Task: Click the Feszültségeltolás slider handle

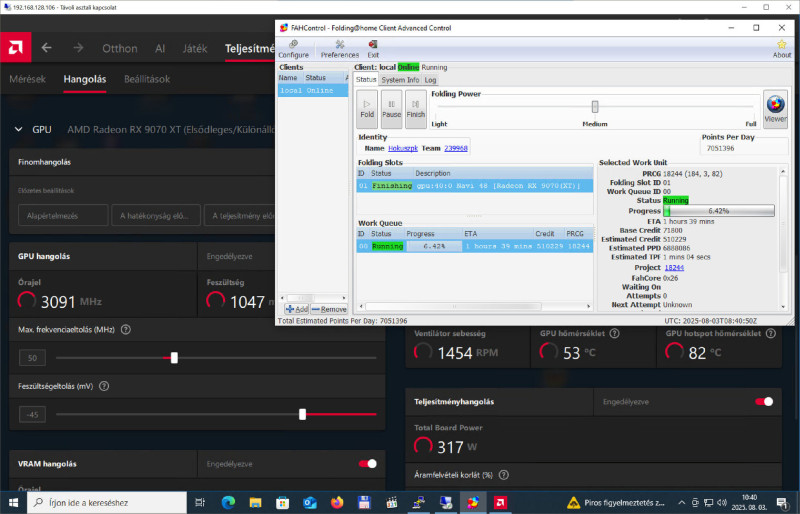Action: [x=303, y=414]
